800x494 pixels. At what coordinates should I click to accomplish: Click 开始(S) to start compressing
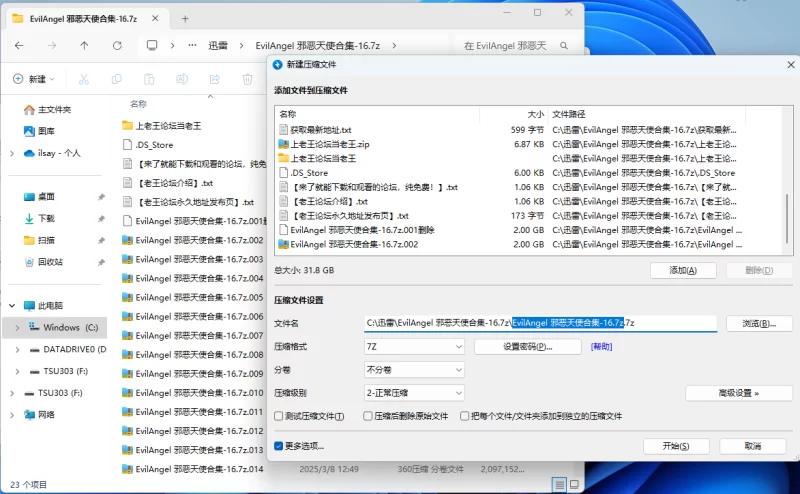pos(676,447)
